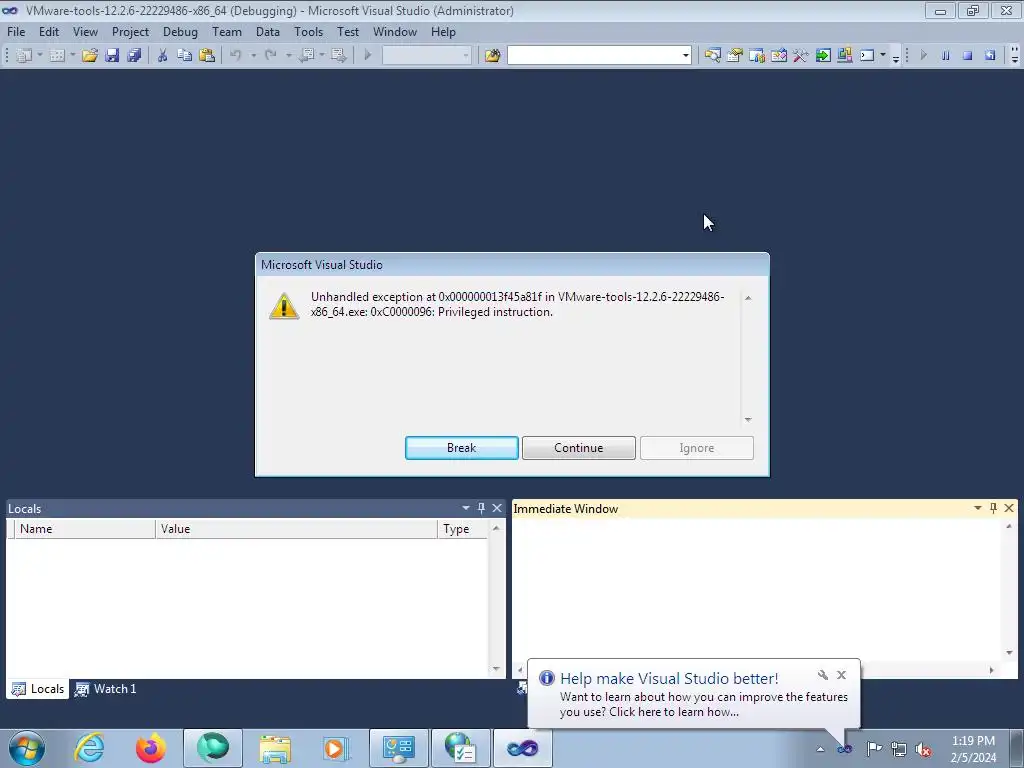The image size is (1024, 768).
Task: Open notification balloon settings wrench icon
Action: 823,675
